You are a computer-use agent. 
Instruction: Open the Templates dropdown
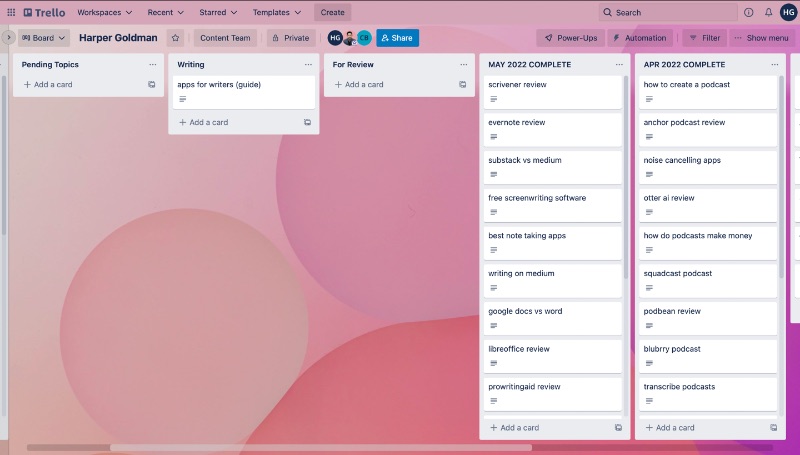277,12
